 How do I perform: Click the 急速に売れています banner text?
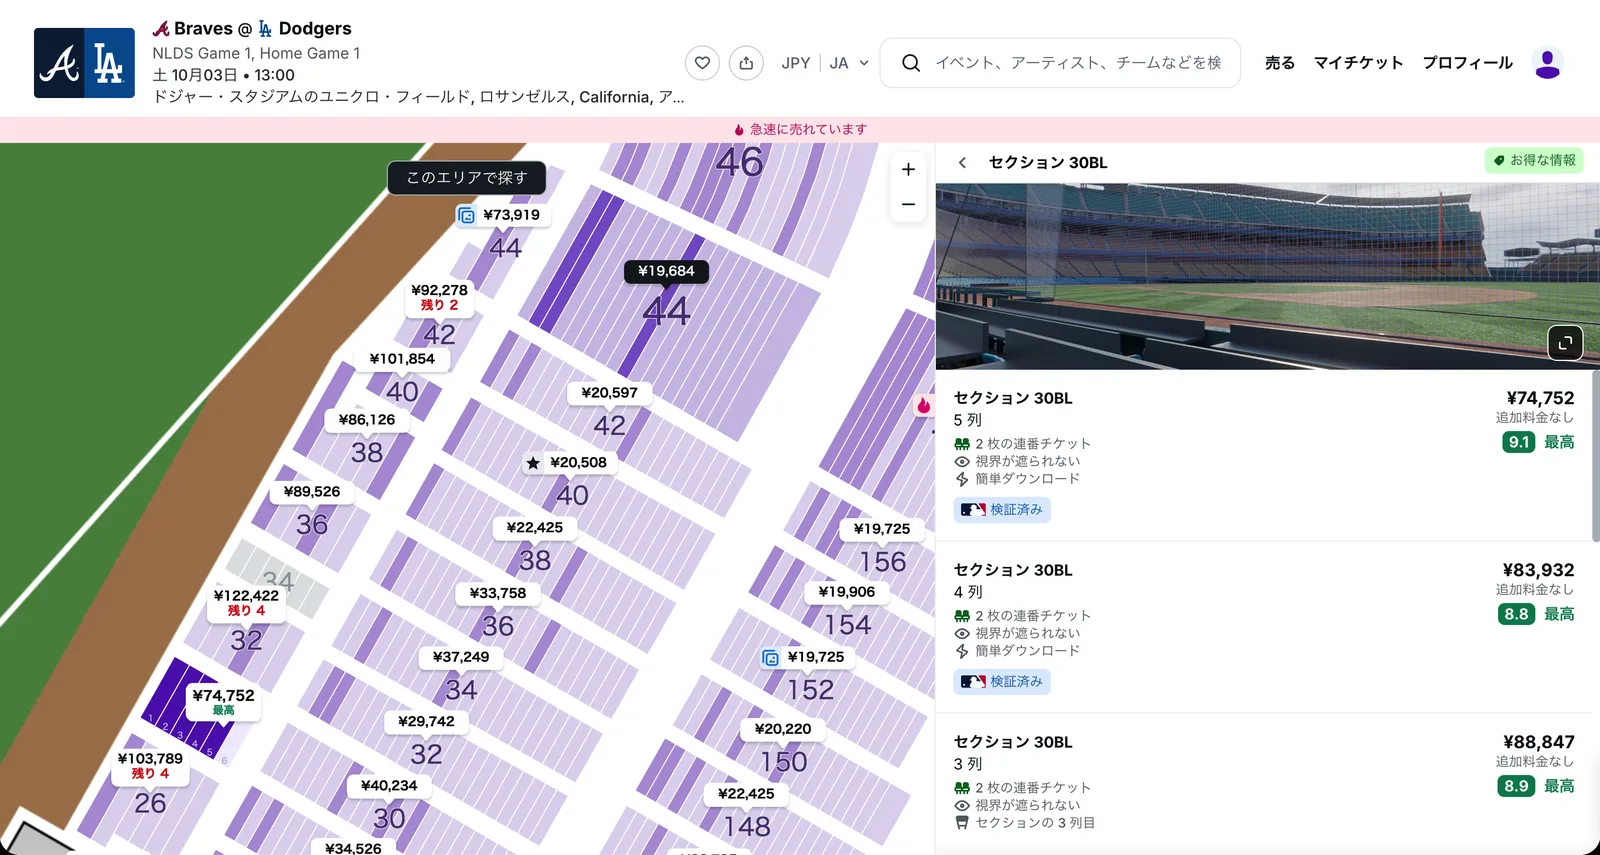(808, 130)
